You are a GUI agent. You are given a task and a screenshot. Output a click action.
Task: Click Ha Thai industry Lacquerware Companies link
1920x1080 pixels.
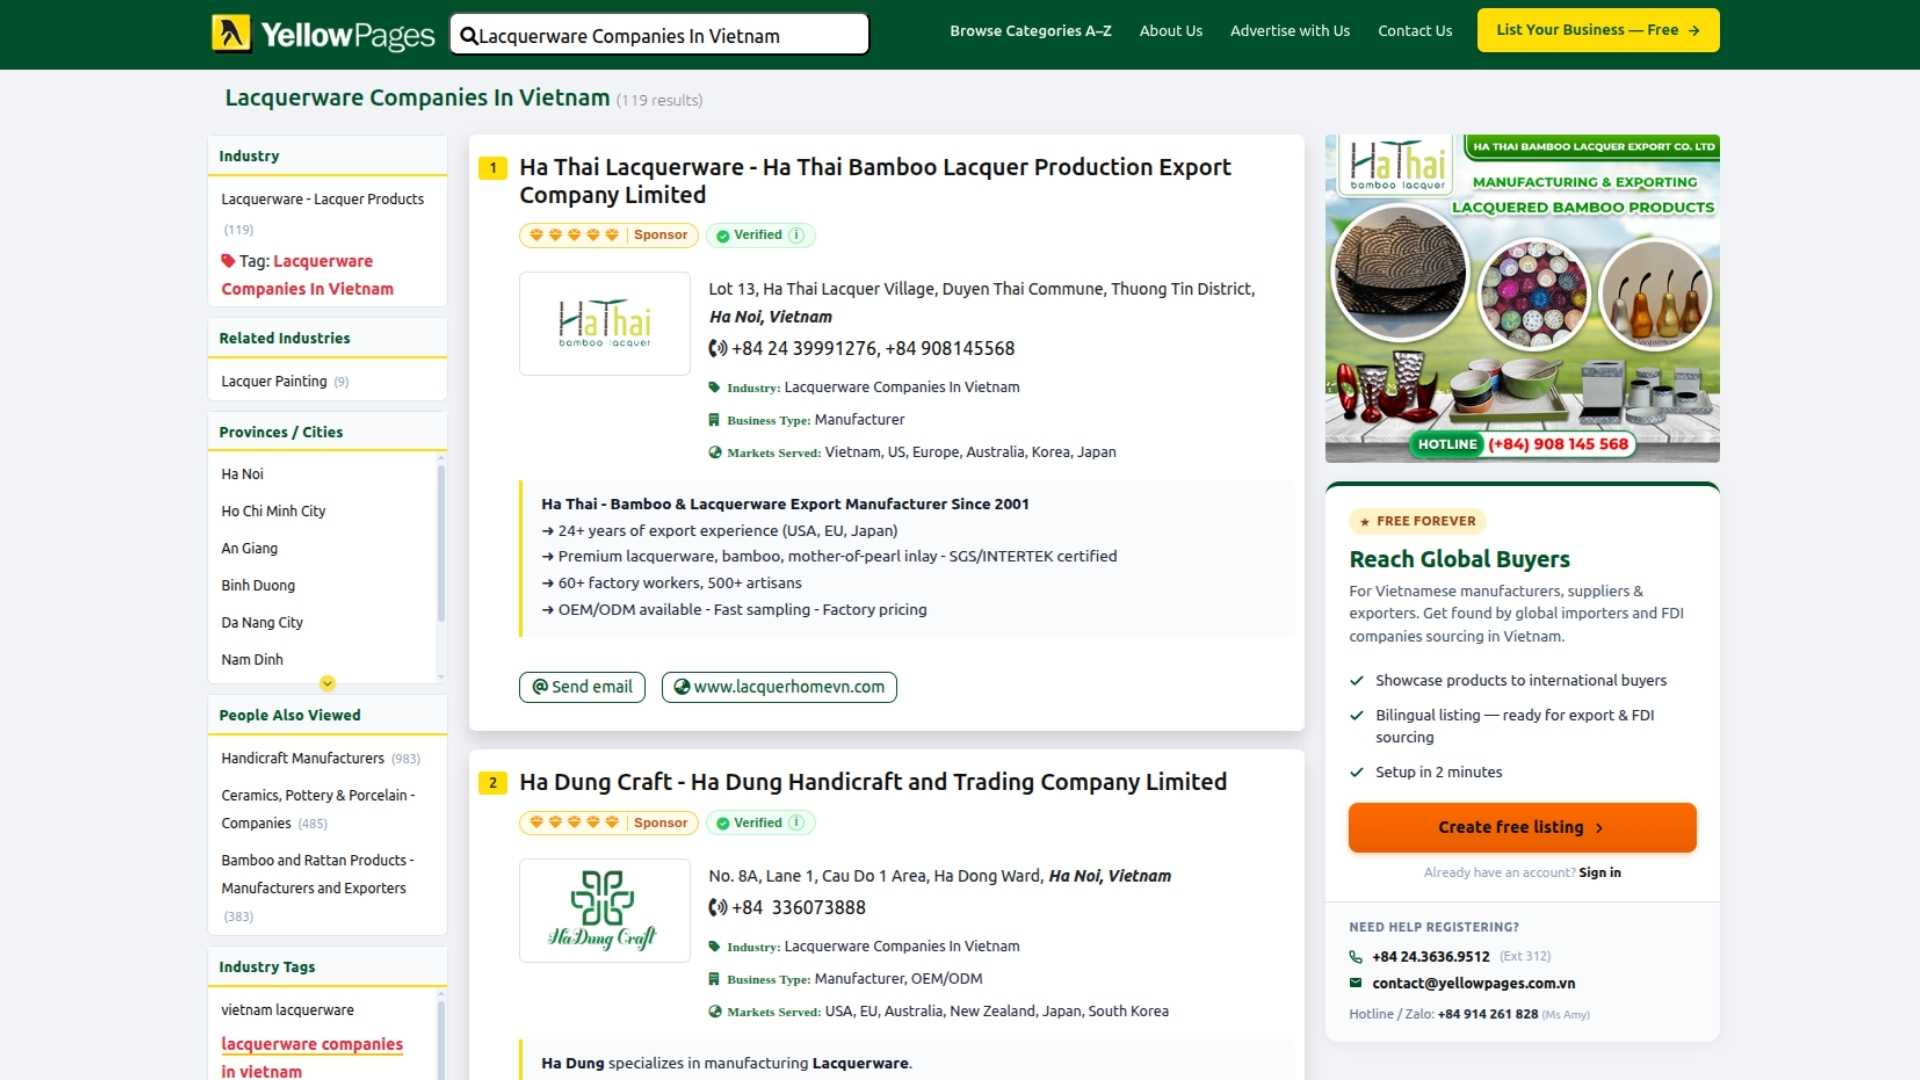[902, 387]
